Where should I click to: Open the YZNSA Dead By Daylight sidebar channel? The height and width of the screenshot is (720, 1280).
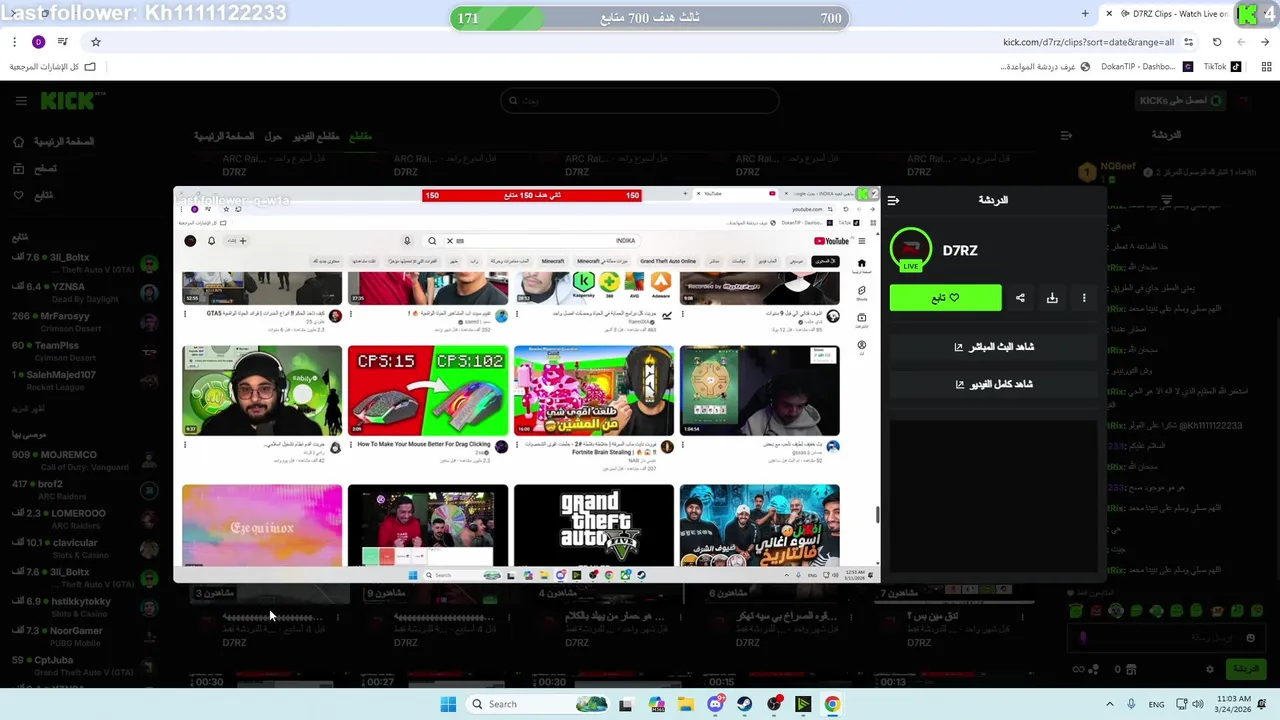tap(85, 292)
